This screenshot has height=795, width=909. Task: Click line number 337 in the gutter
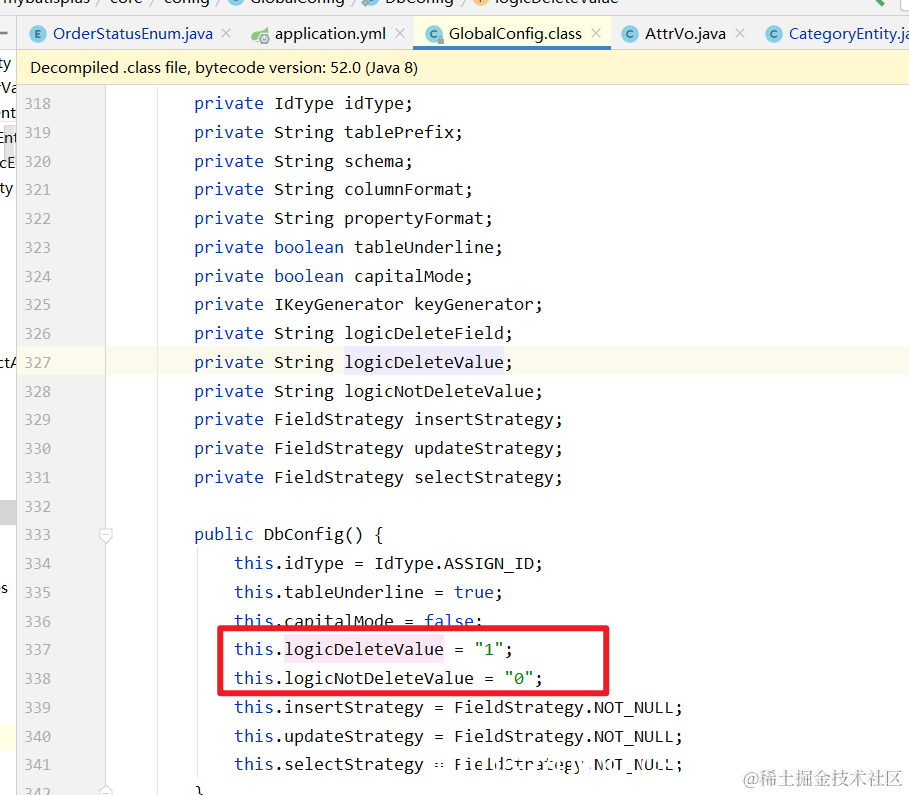click(38, 649)
